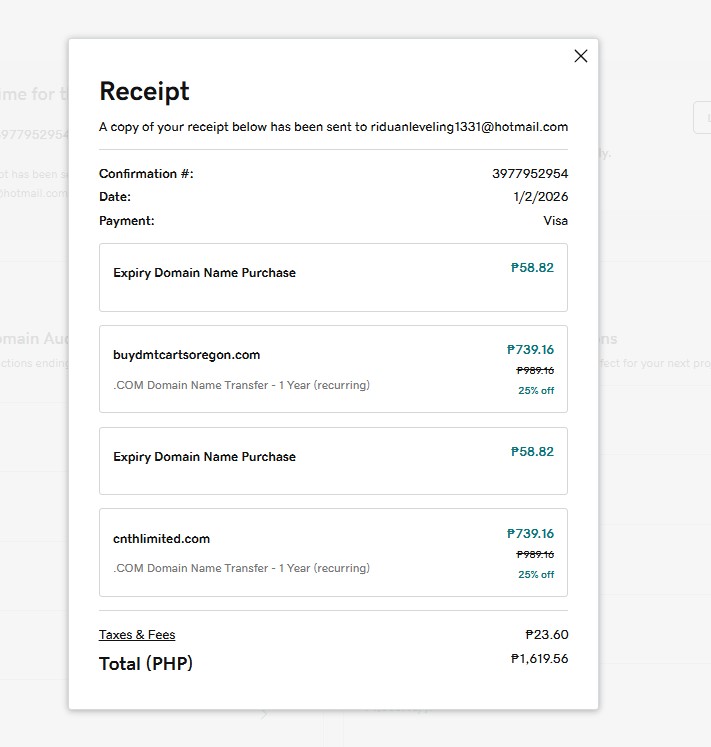Click the domain transfer description under cnthlimited.com
711x747 pixels.
241,568
